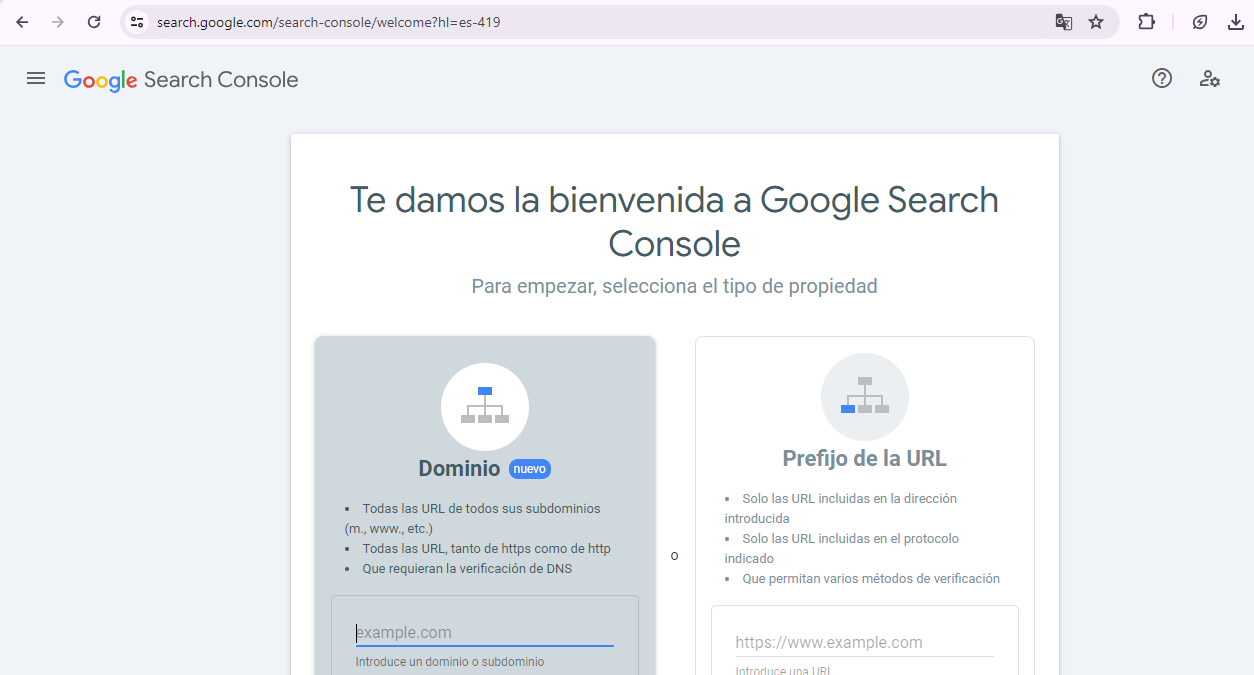
Task: Open the help question mark icon
Action: point(1162,78)
